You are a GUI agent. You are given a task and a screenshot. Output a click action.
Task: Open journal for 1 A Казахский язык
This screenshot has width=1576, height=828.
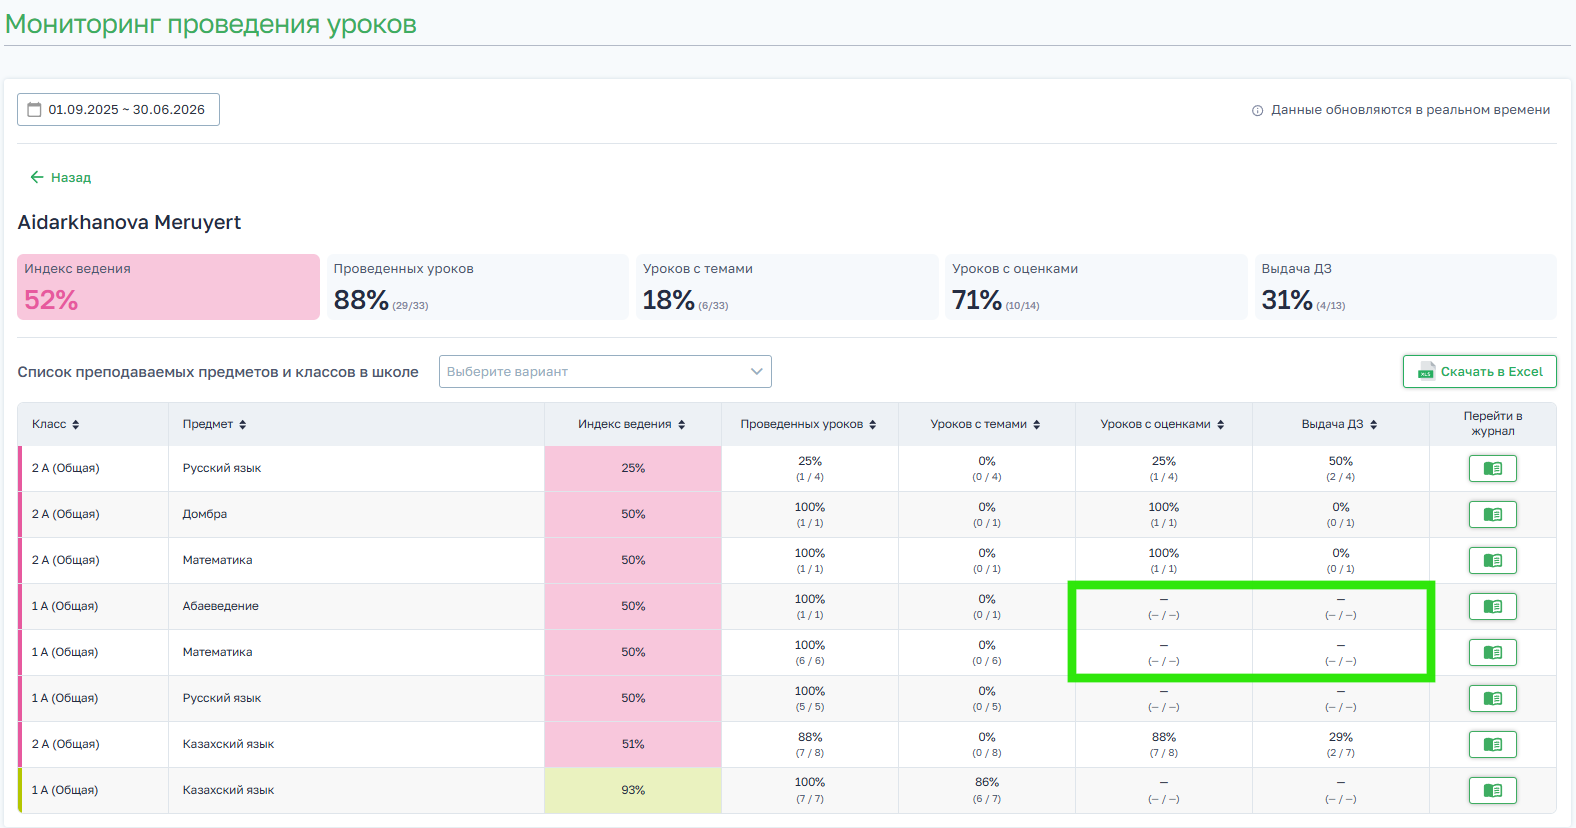[x=1492, y=790]
